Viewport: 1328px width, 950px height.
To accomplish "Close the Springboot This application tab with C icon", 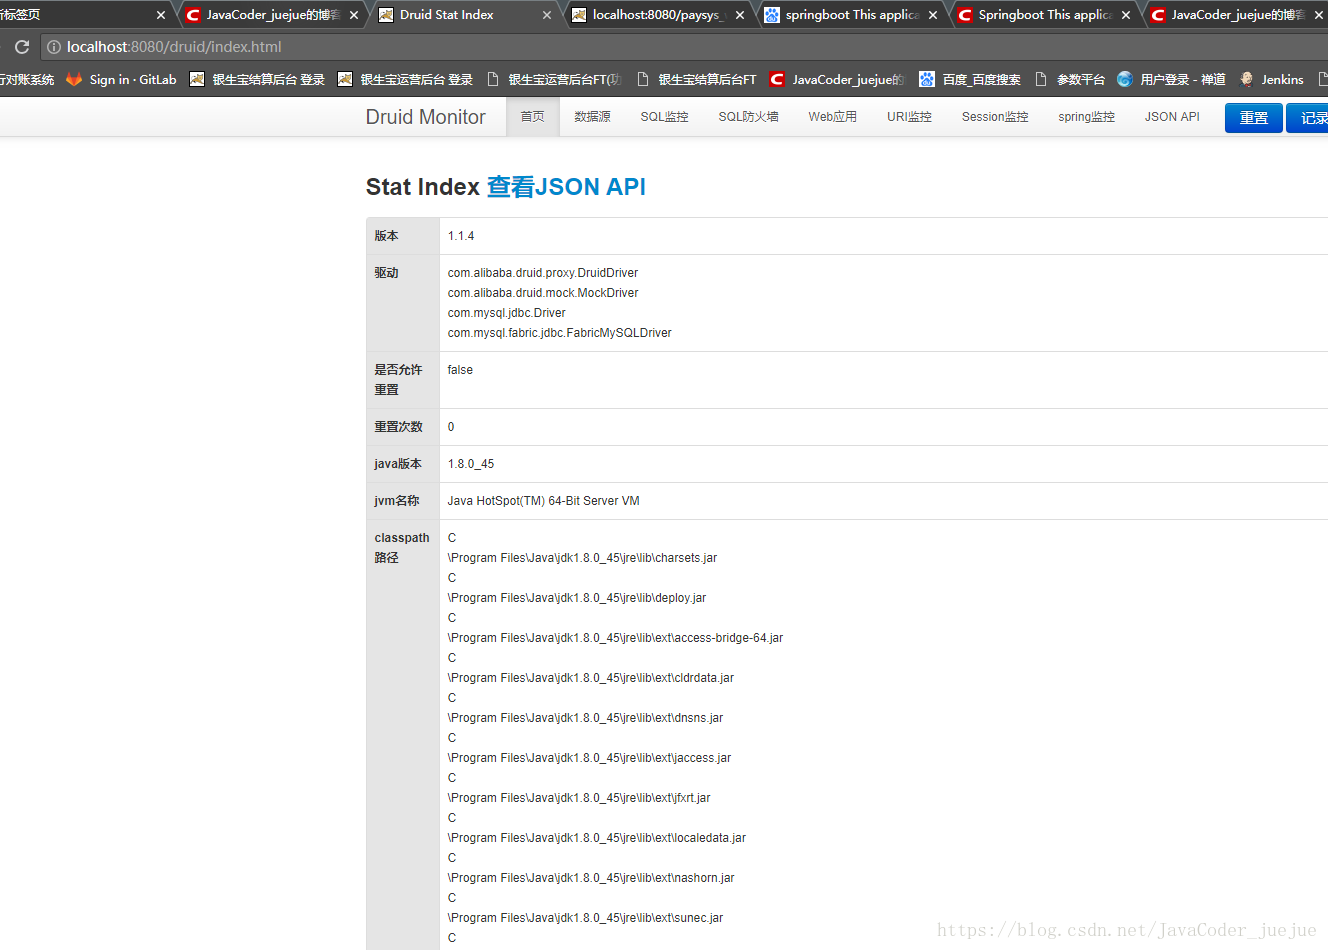I will (1126, 15).
